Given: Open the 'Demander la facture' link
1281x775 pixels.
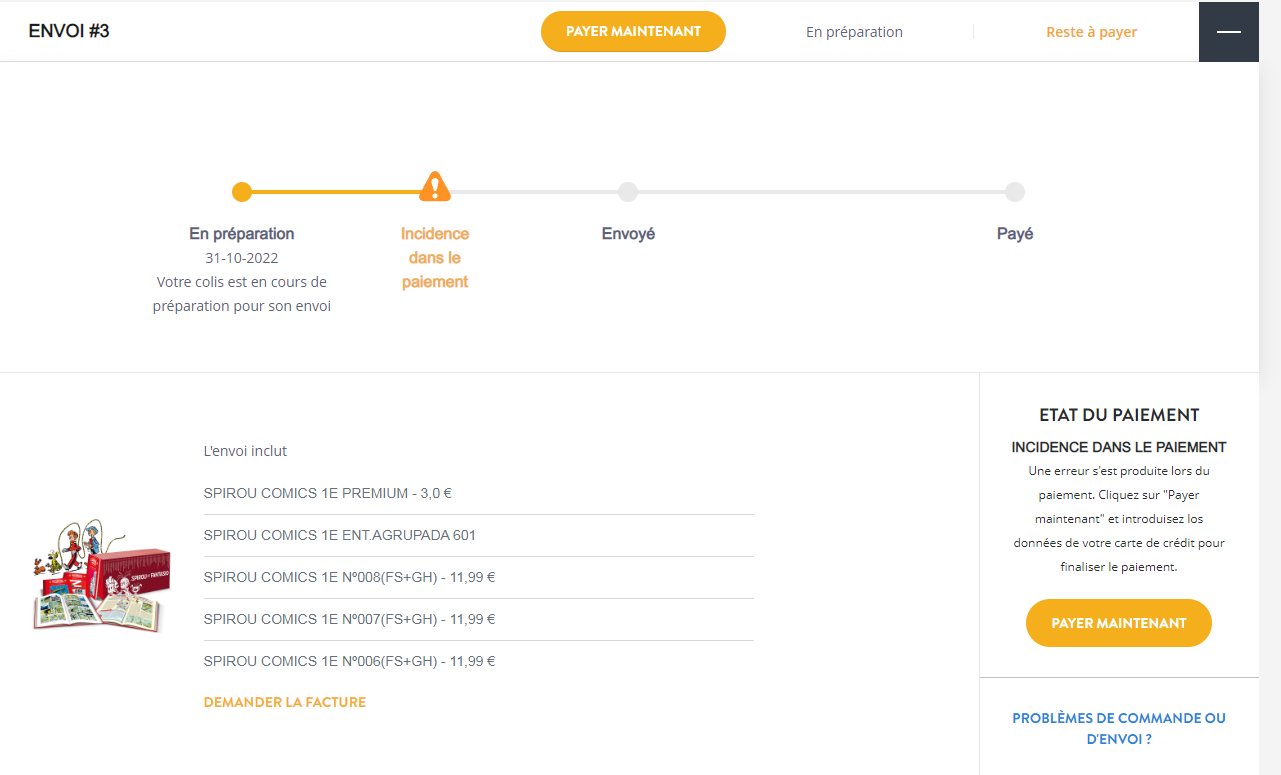Looking at the screenshot, I should tap(285, 702).
